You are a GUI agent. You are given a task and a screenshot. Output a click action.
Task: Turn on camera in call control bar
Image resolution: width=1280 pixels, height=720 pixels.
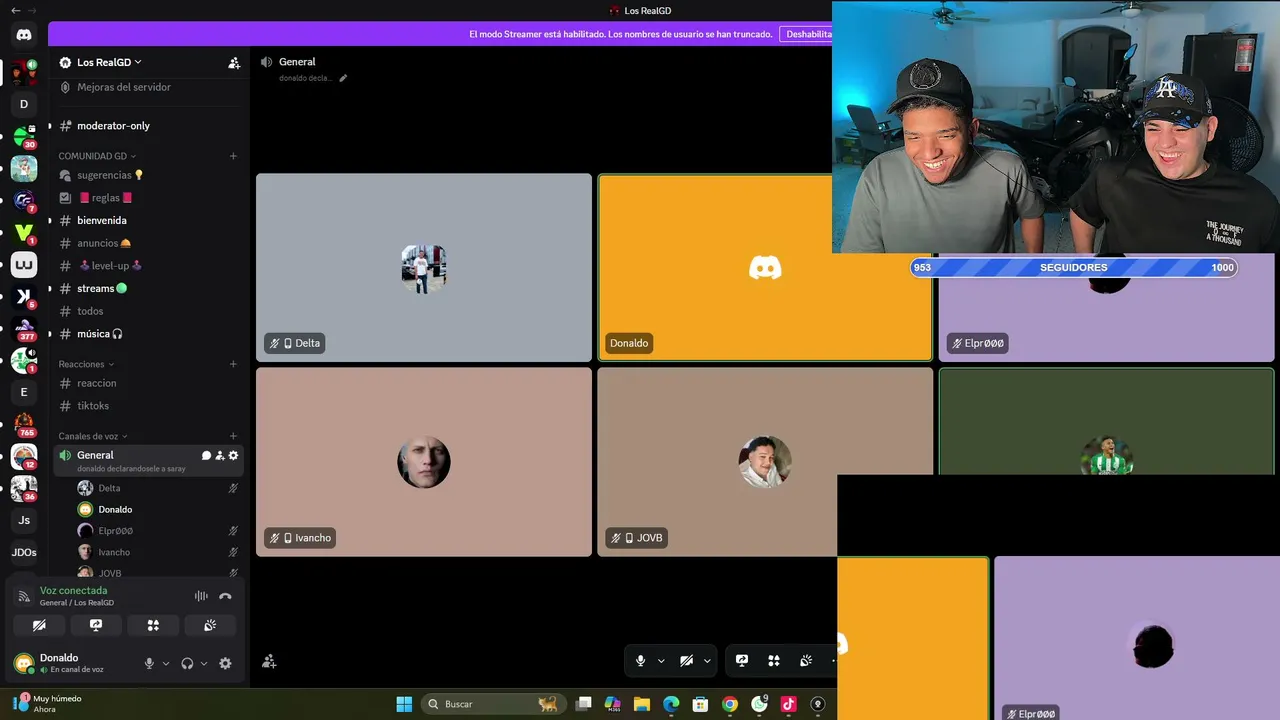click(x=686, y=660)
